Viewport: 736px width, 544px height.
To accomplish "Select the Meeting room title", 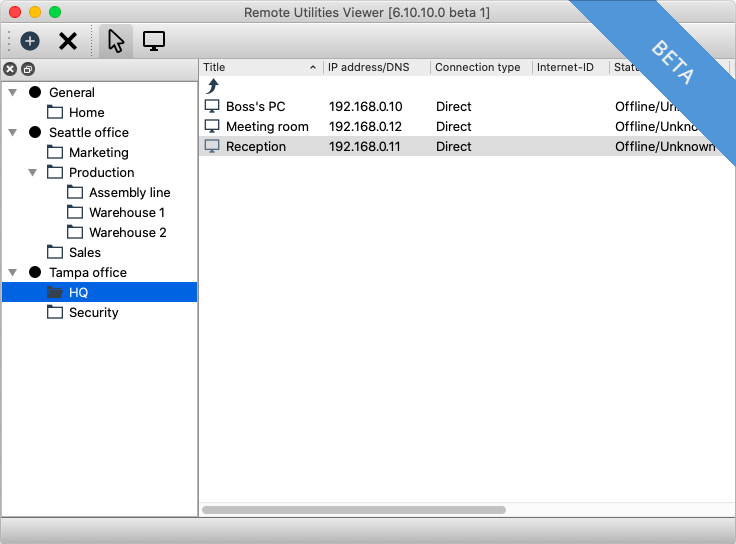I will [x=267, y=127].
